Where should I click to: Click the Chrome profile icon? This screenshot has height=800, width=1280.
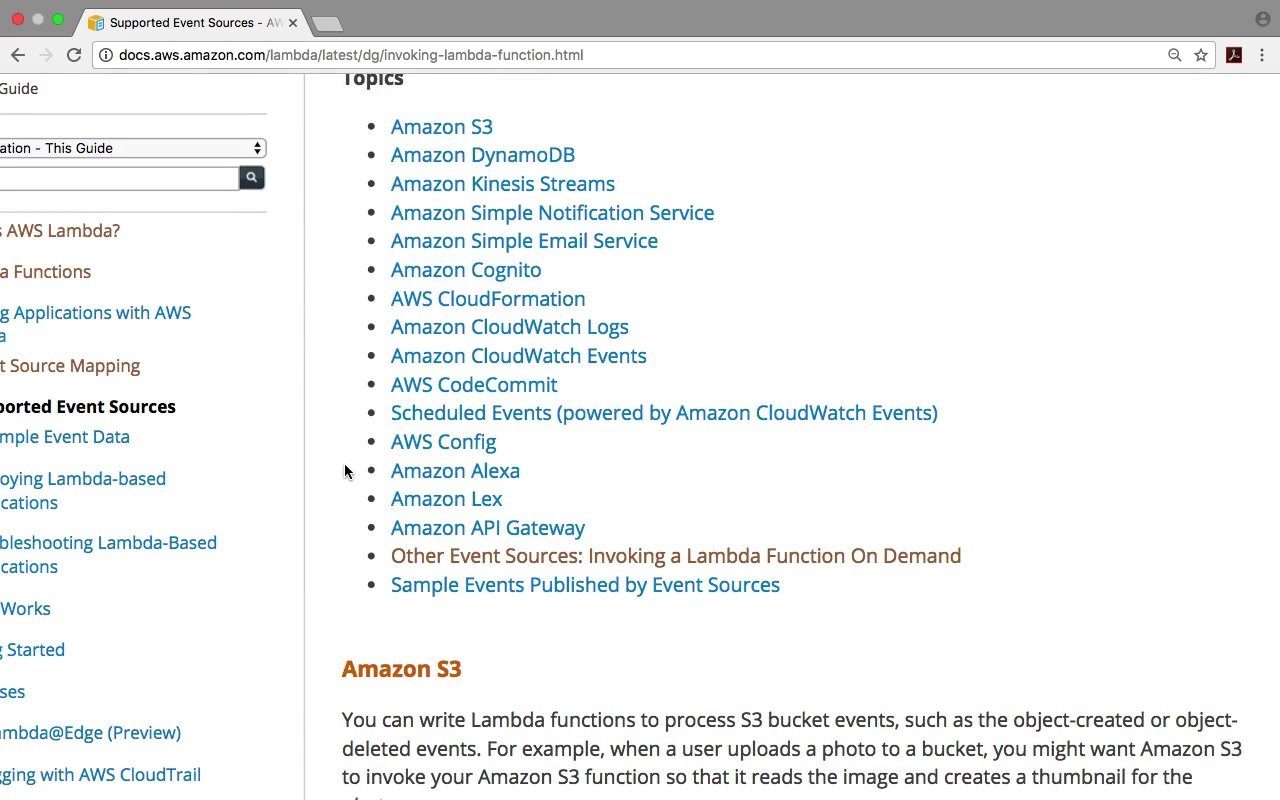[x=1262, y=19]
